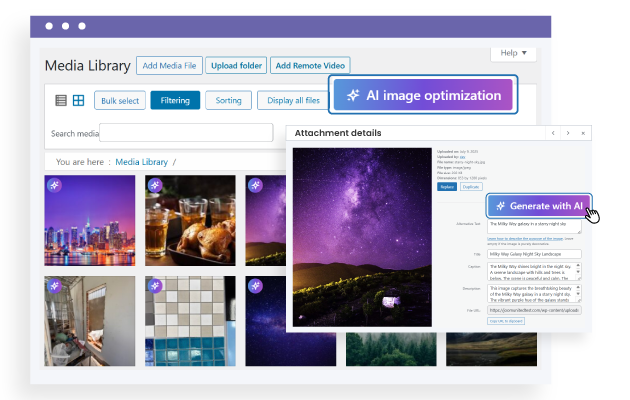The width and height of the screenshot is (630, 400).
Task: Edit the Title field
Action: 534,254
